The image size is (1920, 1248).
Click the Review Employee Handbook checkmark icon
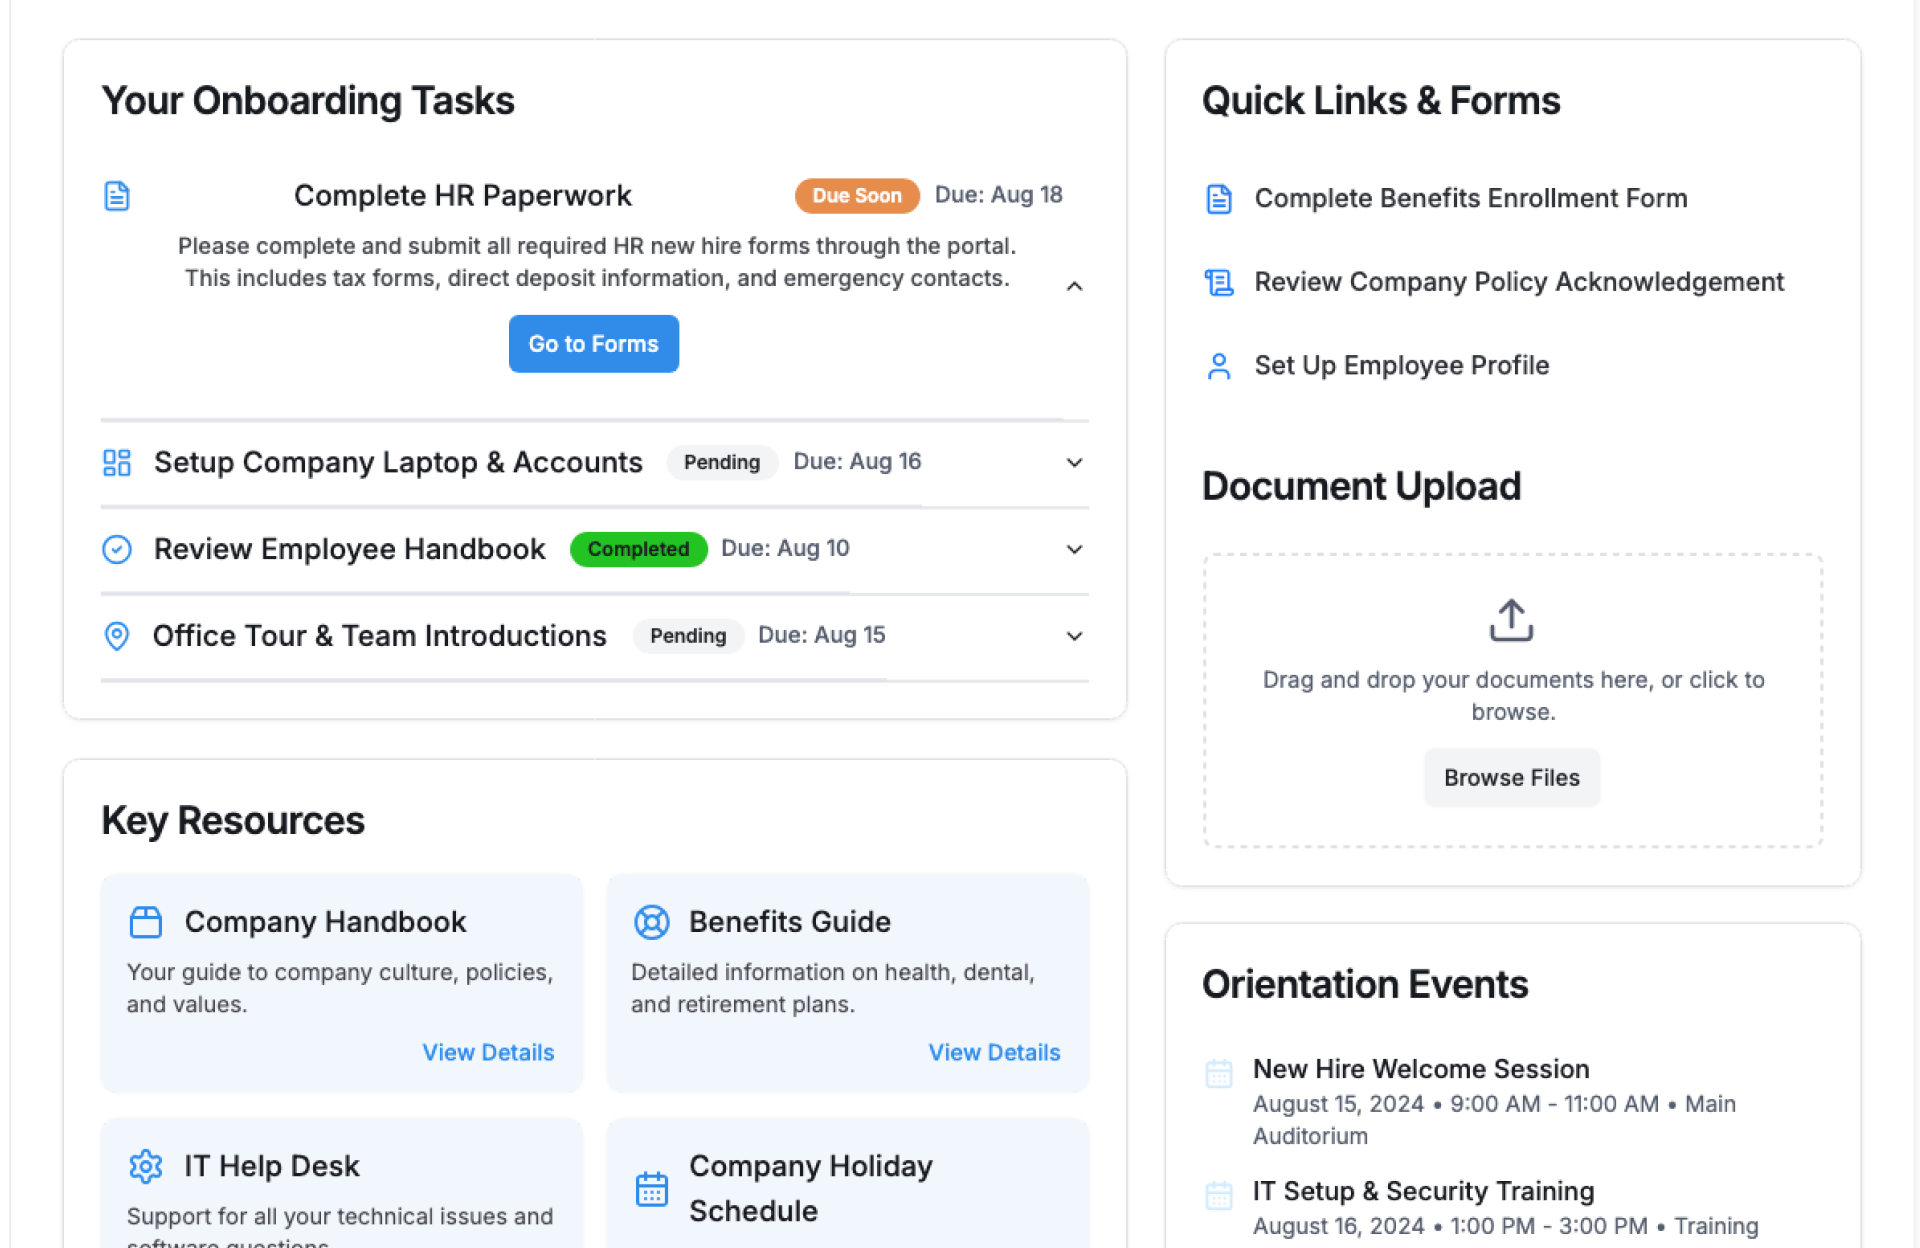[x=117, y=549]
